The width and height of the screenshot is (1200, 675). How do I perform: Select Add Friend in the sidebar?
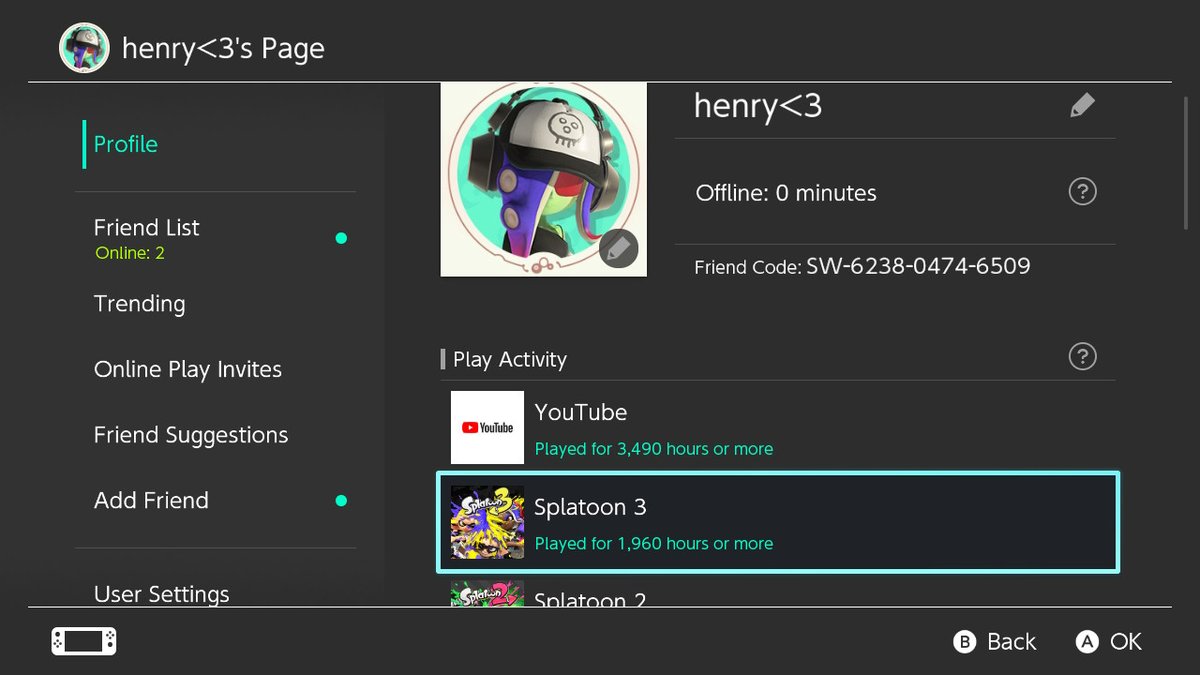(151, 500)
